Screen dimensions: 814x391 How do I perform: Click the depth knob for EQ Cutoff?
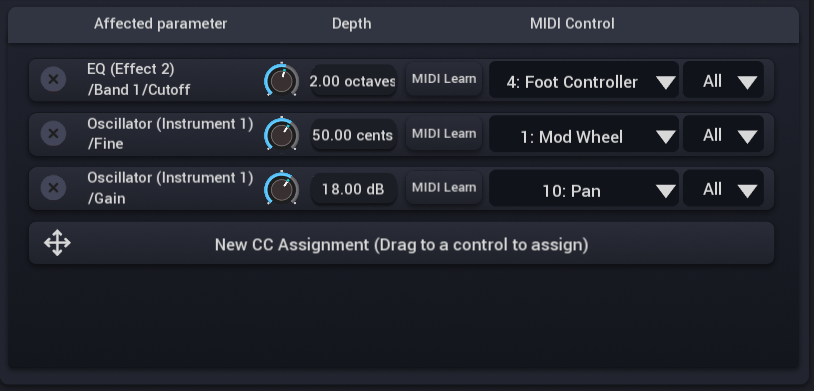[x=281, y=80]
